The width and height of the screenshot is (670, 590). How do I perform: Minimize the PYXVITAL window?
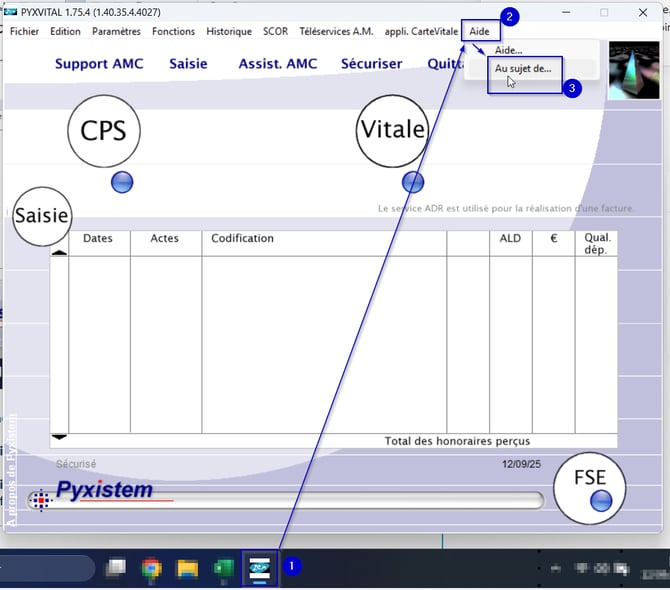click(566, 12)
